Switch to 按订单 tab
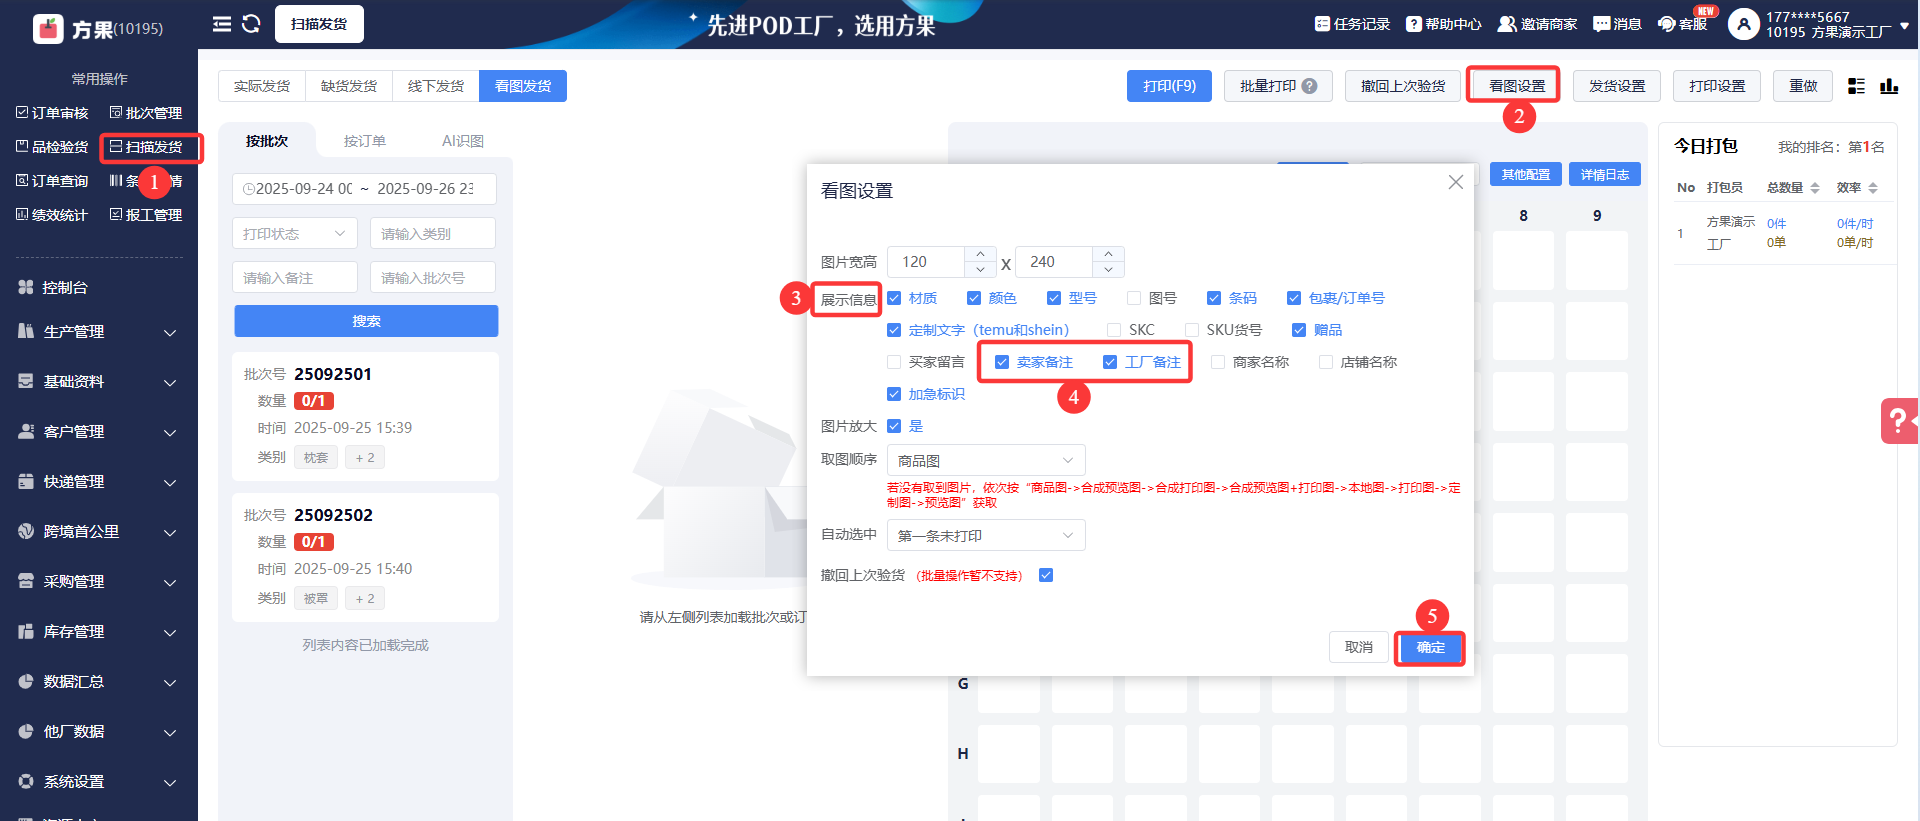Screen dimensions: 1920x821 click(365, 141)
